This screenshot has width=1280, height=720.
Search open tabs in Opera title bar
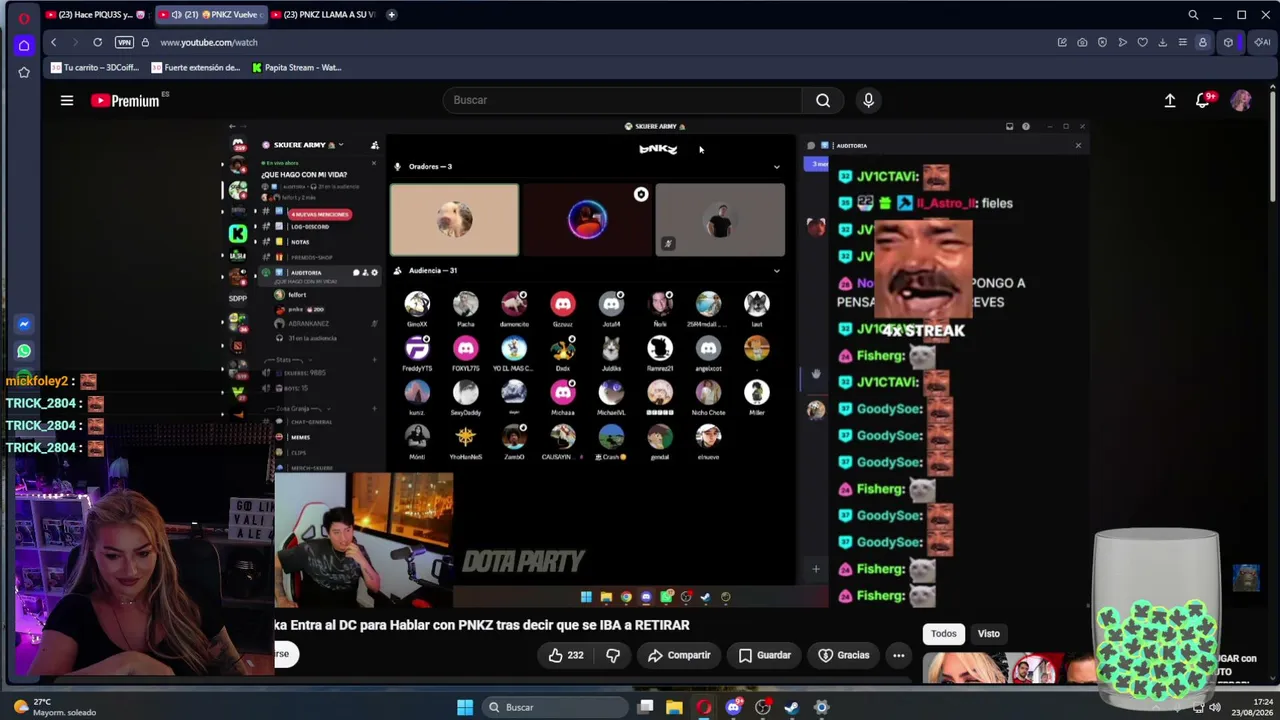click(x=1193, y=15)
